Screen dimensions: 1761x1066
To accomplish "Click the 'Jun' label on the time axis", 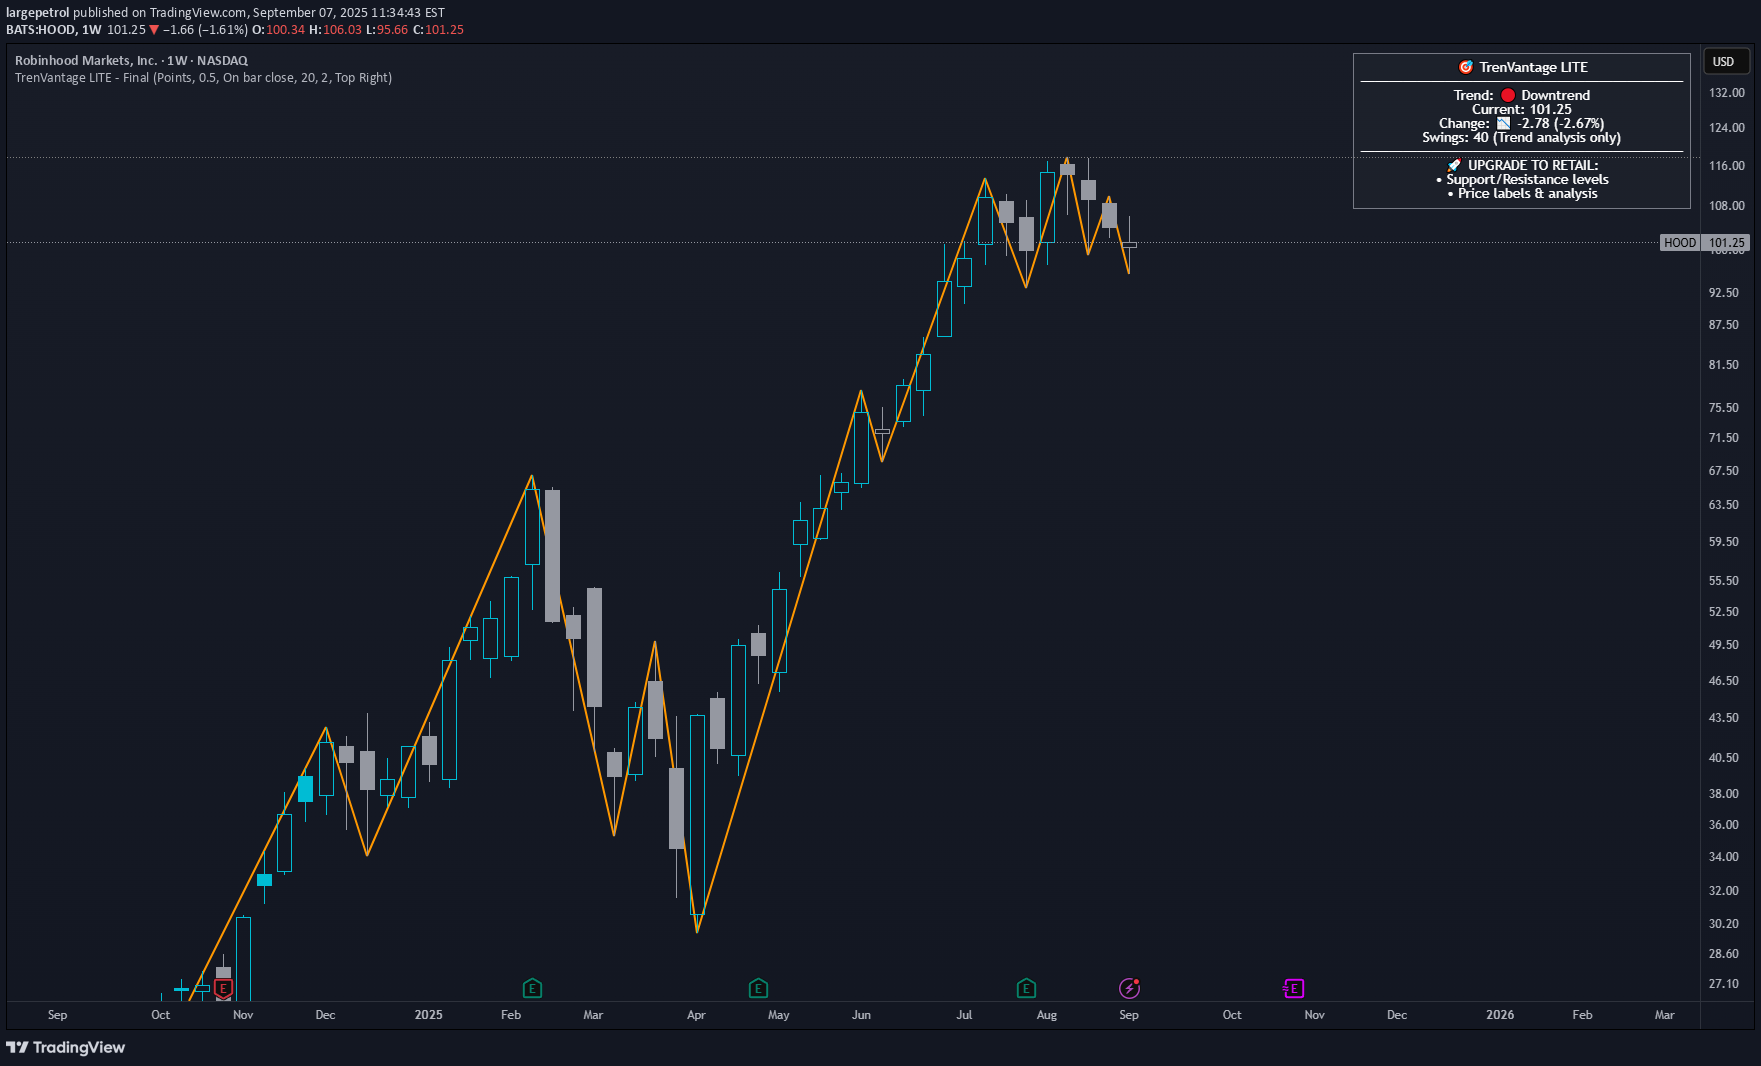I will pos(861,1014).
